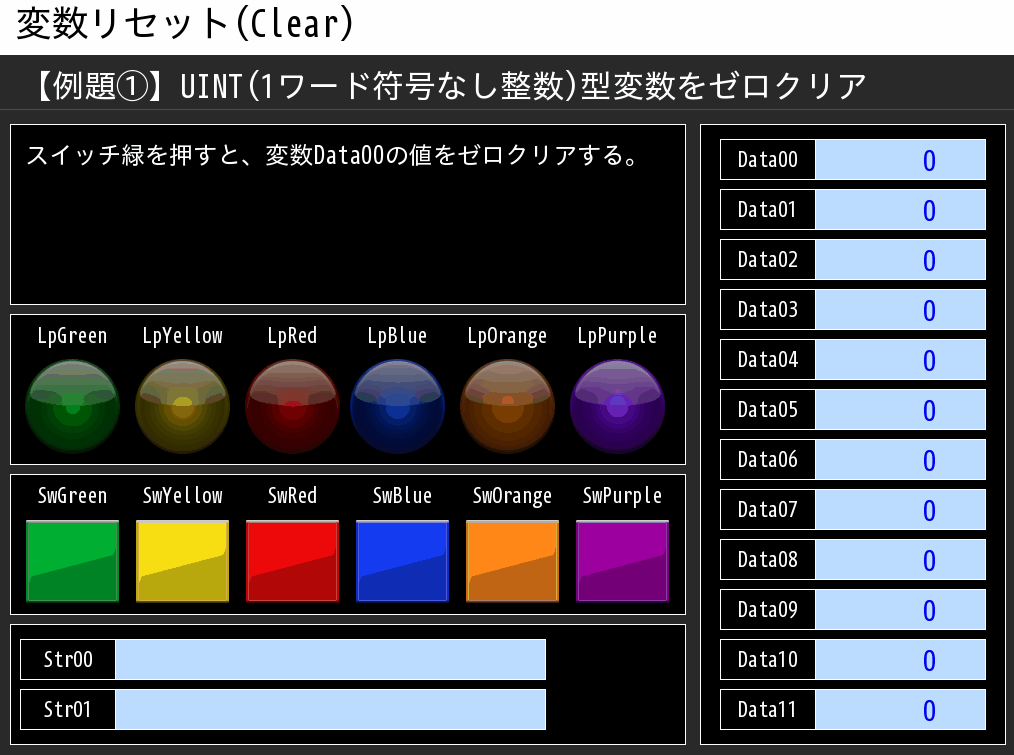The height and width of the screenshot is (755, 1014).
Task: Click the LpPurple label text
Action: pos(618,336)
